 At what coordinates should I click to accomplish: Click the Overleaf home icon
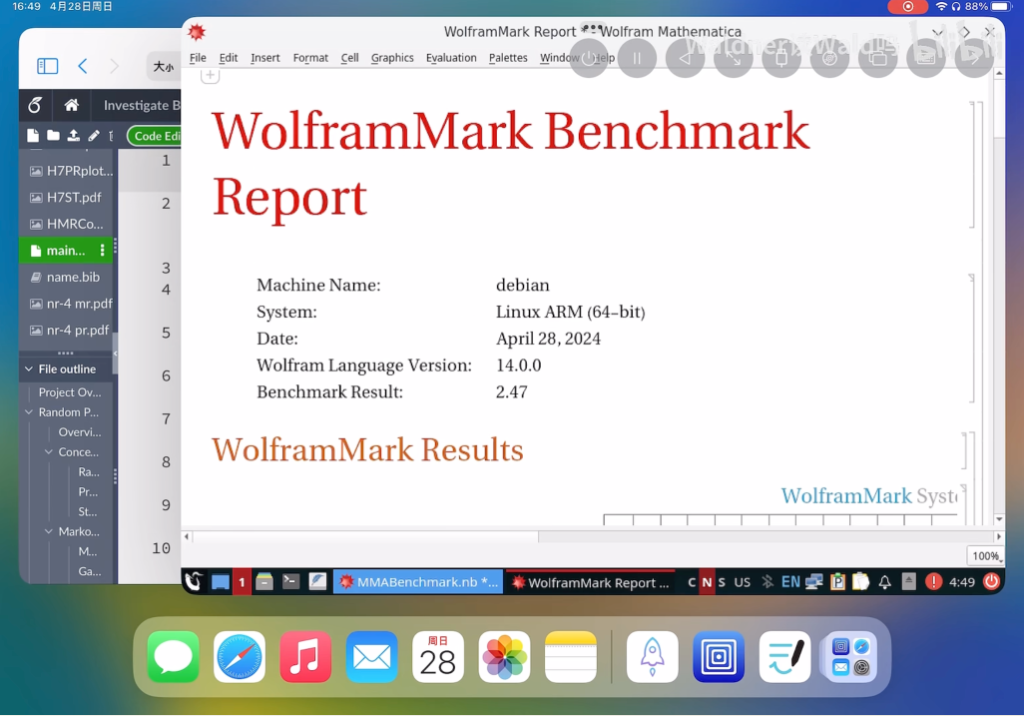[71, 105]
